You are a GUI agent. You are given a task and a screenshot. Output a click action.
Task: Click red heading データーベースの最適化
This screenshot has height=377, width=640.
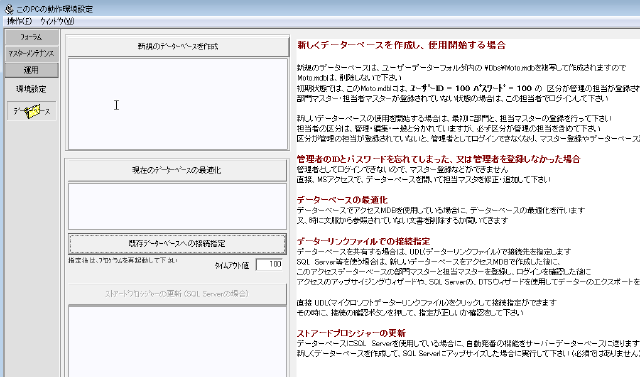pos(342,200)
